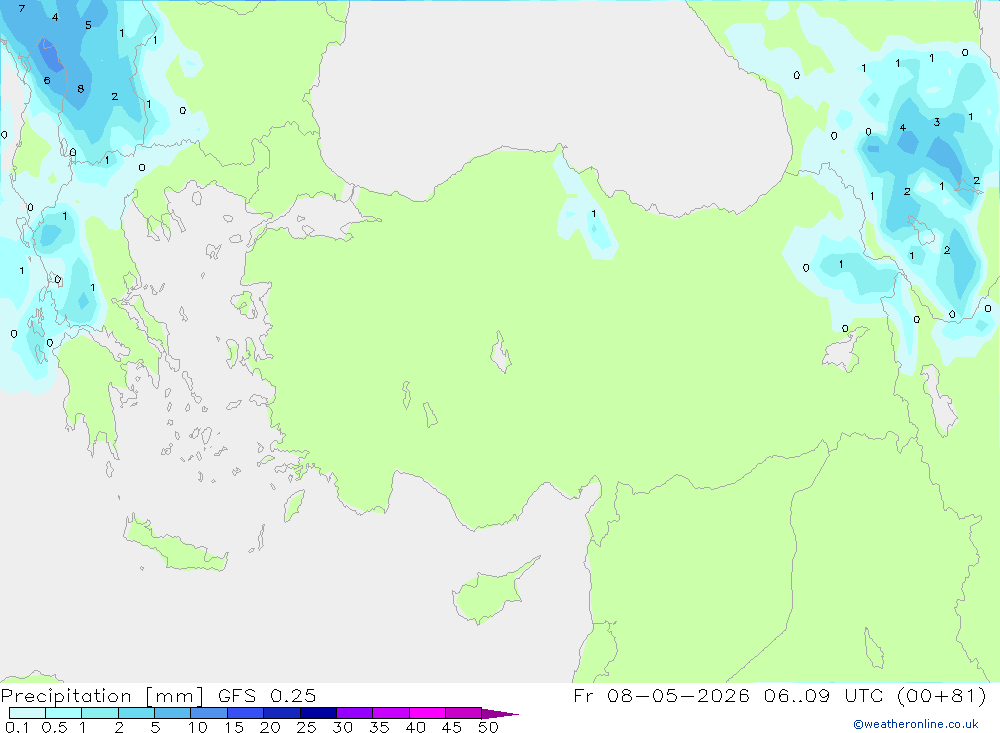The width and height of the screenshot is (1000, 733).
Task: Click the precipitation value "8" on the map
Action: tap(80, 89)
